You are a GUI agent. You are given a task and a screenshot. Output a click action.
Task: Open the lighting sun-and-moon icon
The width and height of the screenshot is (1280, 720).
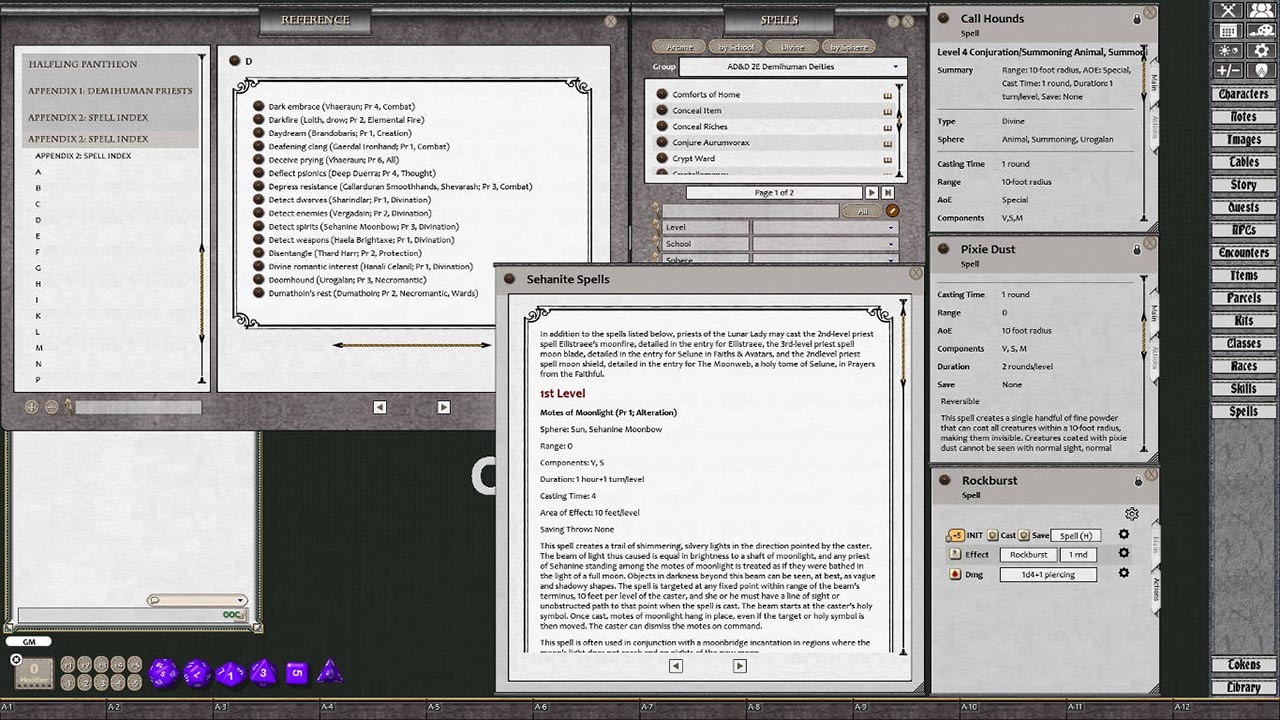pyautogui.click(x=1229, y=50)
